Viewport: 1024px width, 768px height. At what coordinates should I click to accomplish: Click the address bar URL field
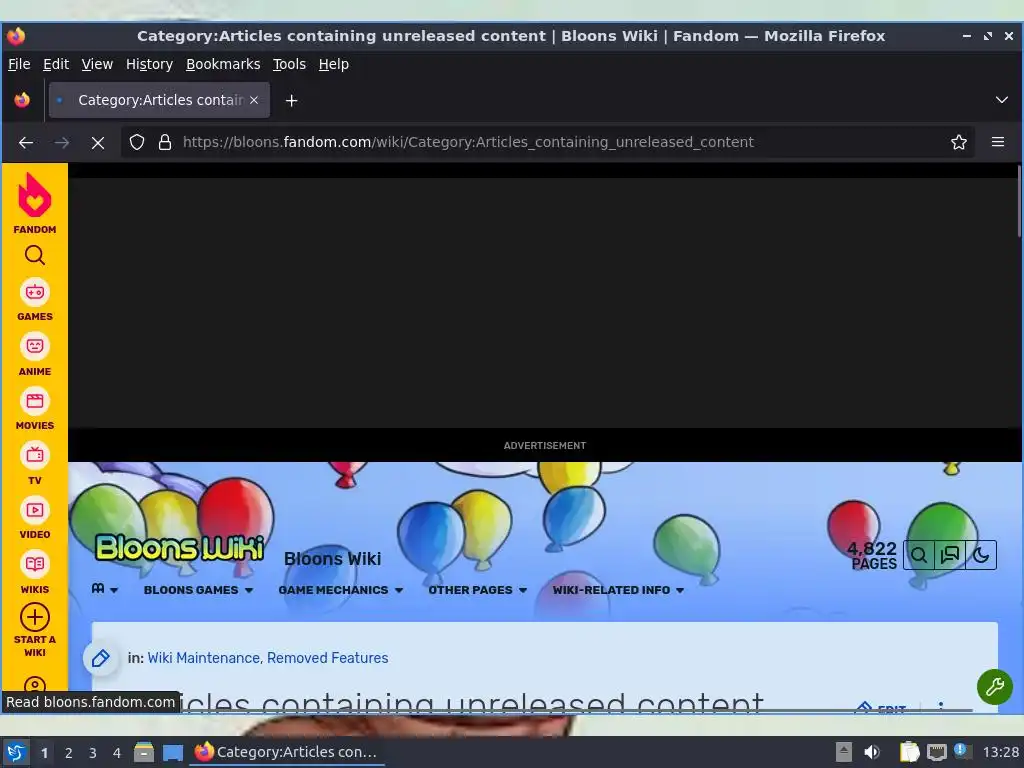(549, 142)
